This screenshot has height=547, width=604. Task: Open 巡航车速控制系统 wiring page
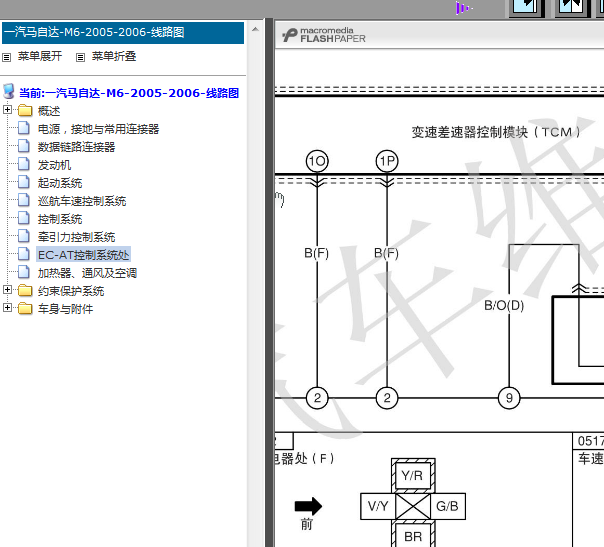pos(82,201)
